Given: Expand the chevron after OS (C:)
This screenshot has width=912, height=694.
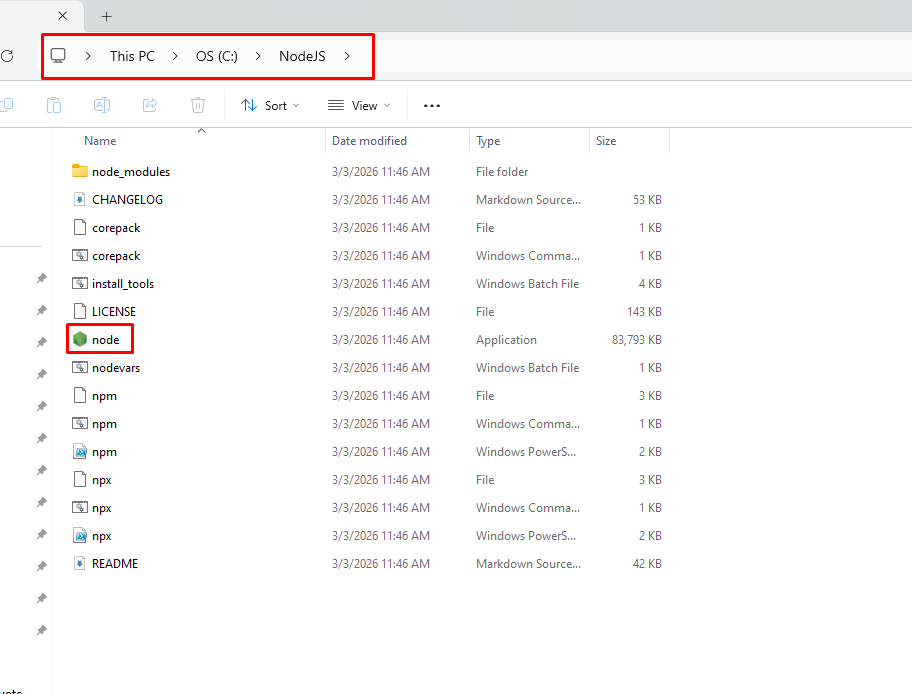Looking at the screenshot, I should click(258, 56).
